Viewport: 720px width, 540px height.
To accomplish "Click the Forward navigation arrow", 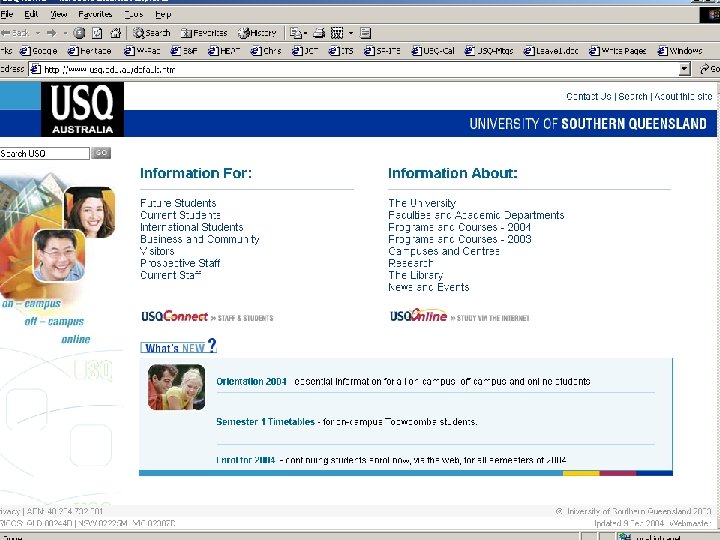I will [x=51, y=33].
